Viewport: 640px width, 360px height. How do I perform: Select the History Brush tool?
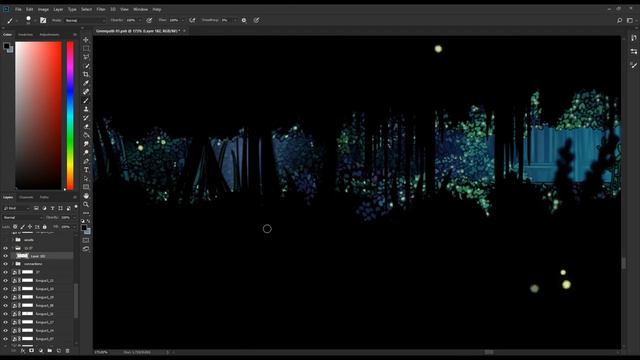pyautogui.click(x=86, y=118)
